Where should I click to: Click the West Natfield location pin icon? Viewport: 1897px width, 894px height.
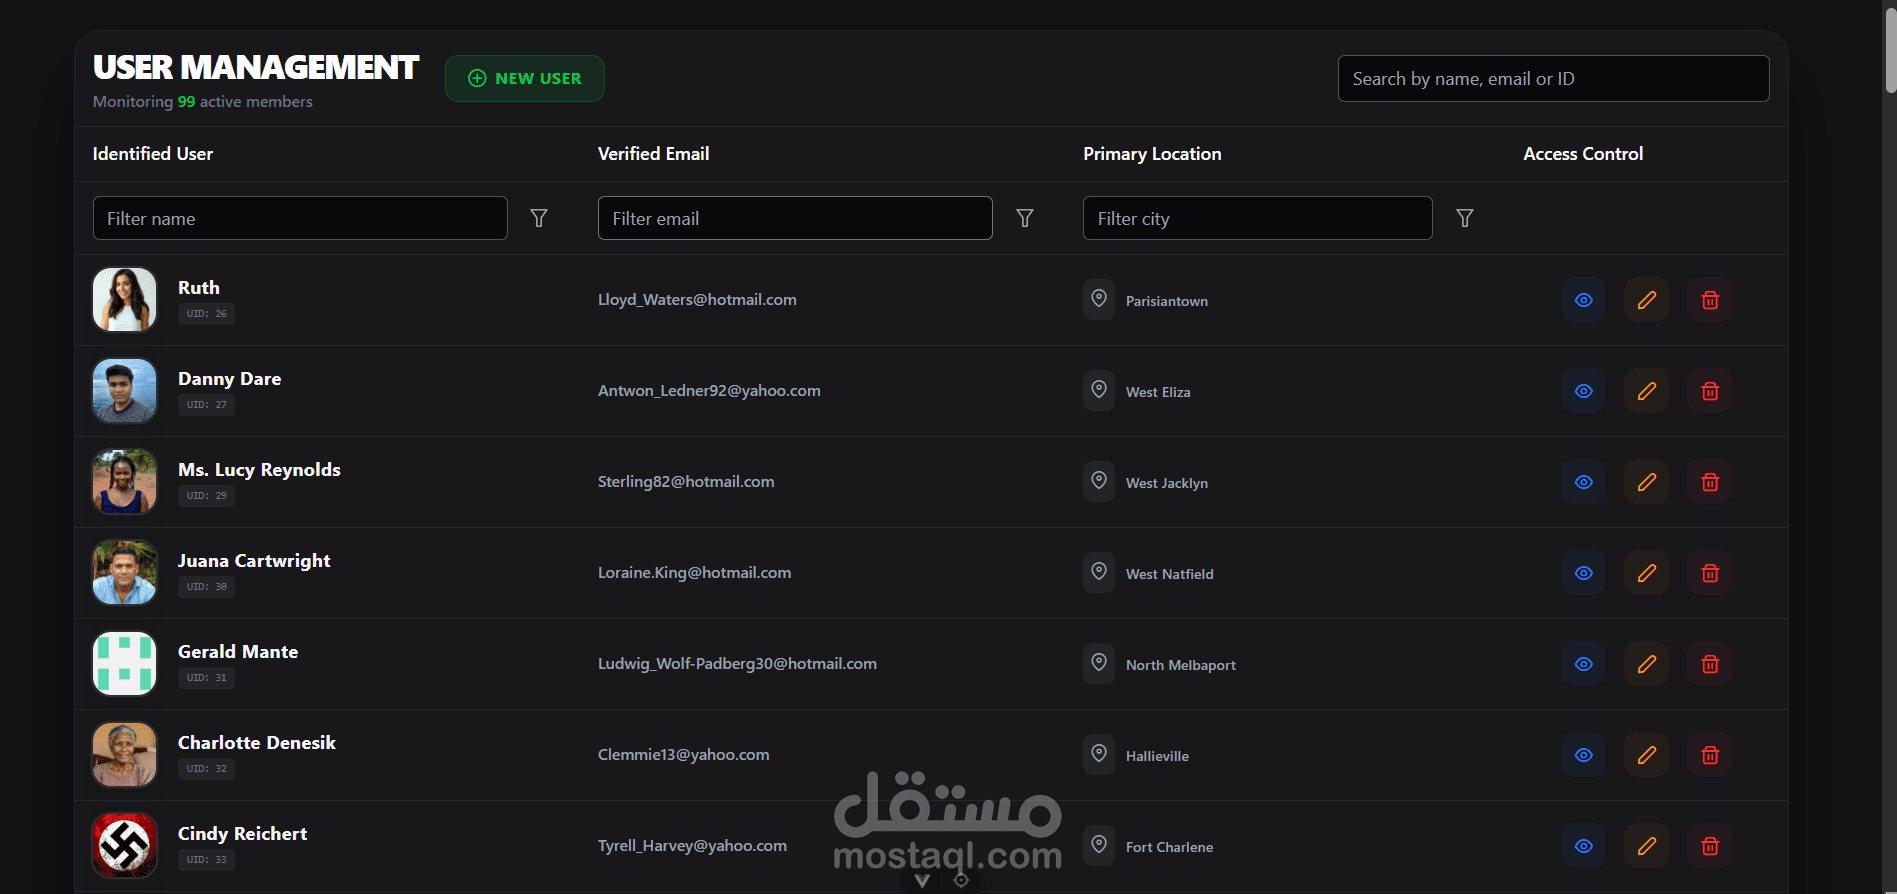pyautogui.click(x=1099, y=572)
